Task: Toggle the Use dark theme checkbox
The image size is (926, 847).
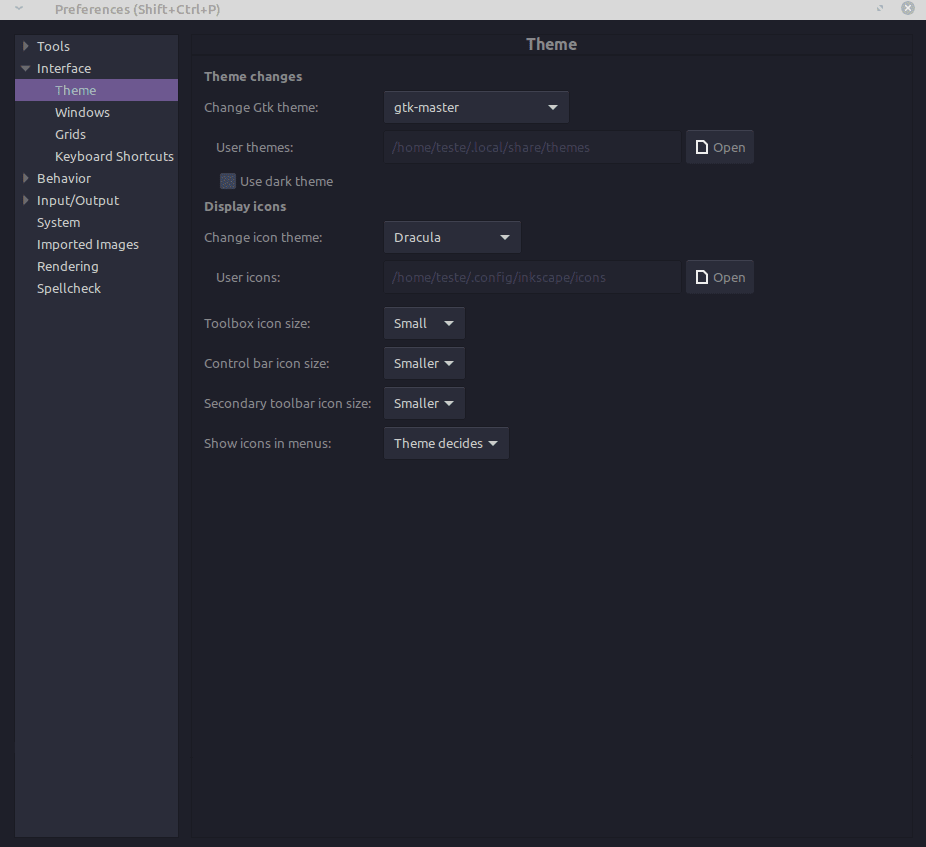Action: point(228,181)
